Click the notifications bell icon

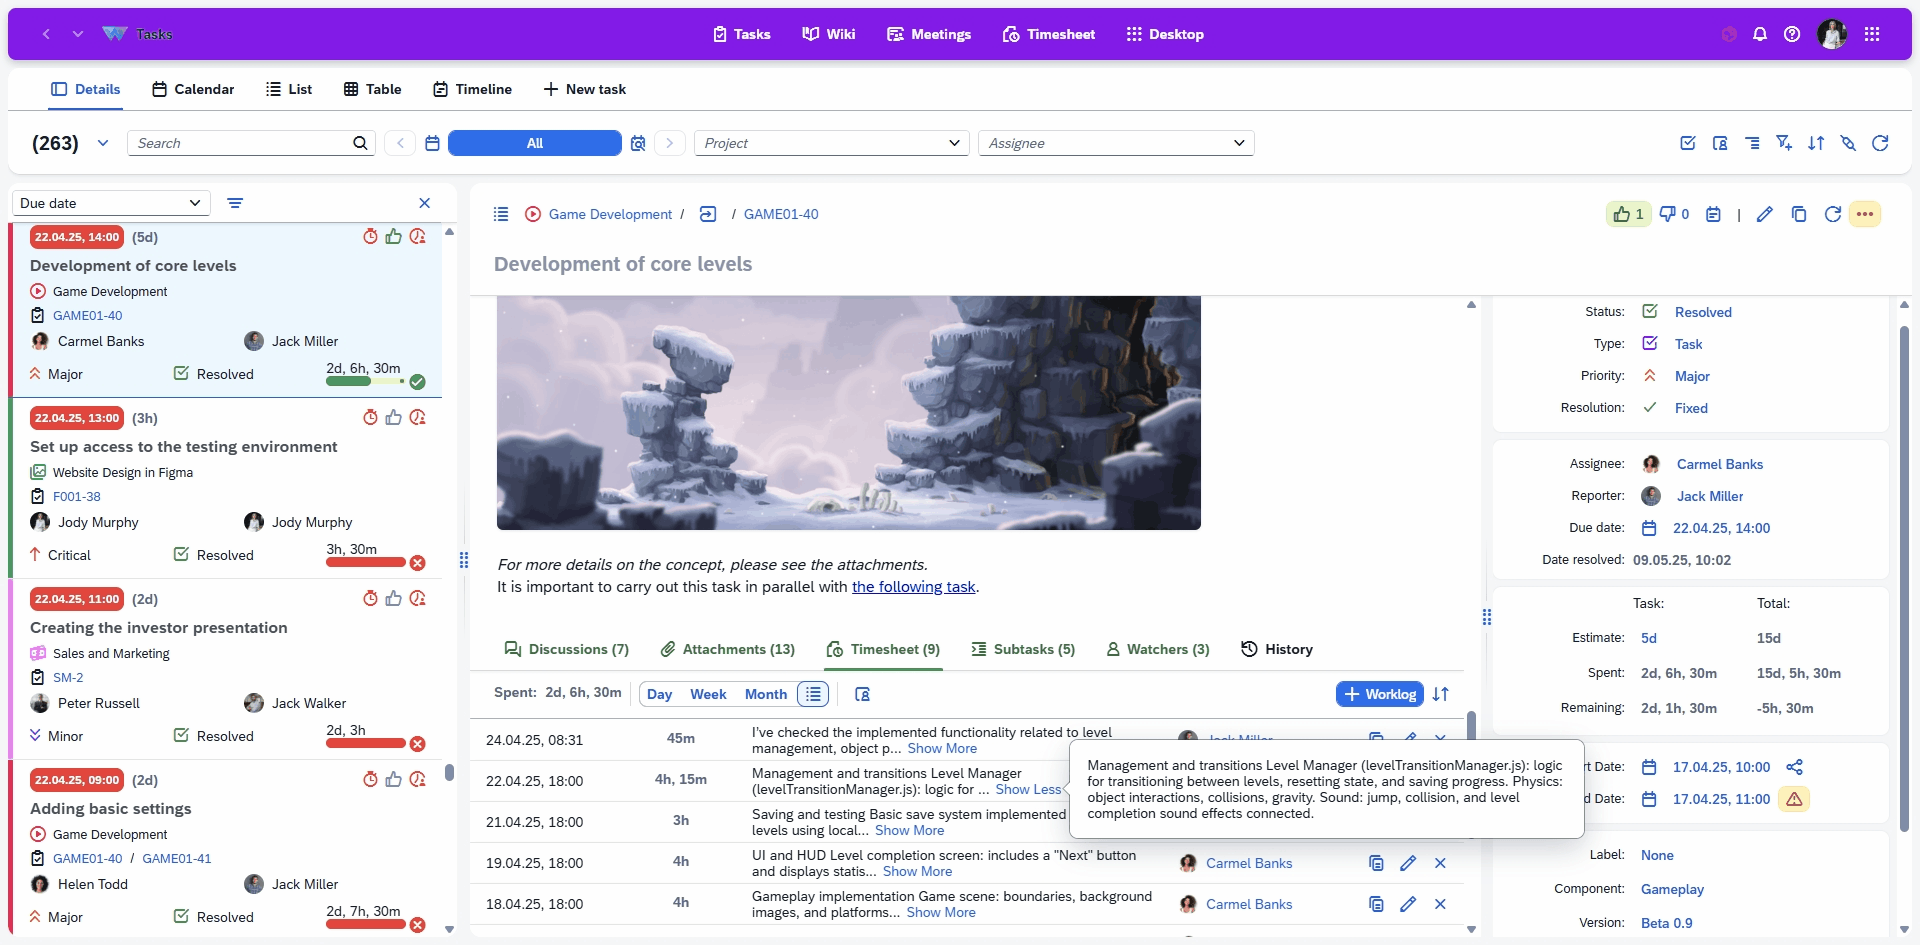1760,34
